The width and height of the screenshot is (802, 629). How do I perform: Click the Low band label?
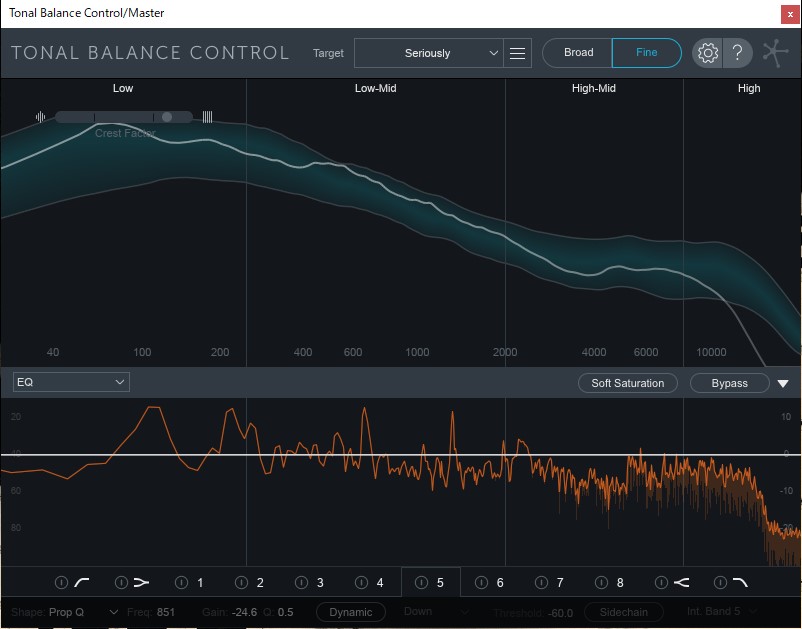pyautogui.click(x=123, y=88)
